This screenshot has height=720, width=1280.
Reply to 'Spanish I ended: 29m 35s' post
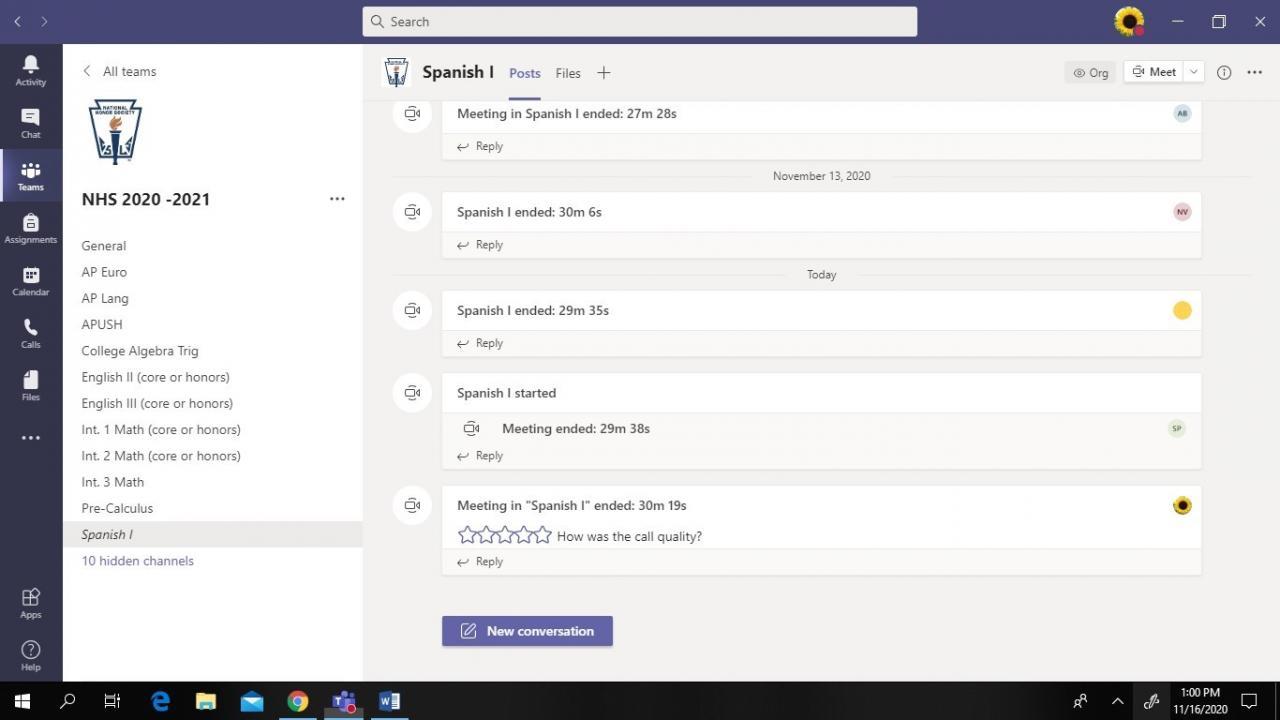click(480, 343)
